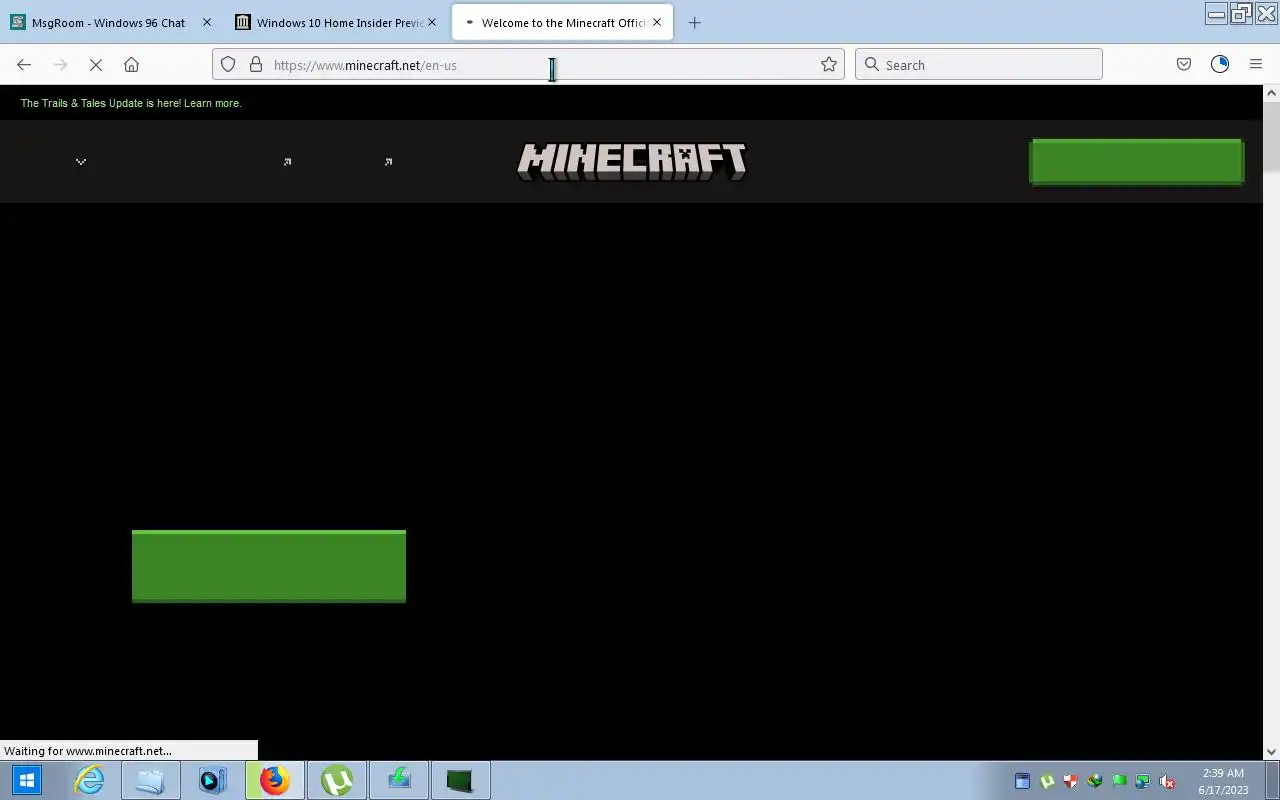Open the Windows Start button
1280x800 pixels.
click(x=27, y=780)
